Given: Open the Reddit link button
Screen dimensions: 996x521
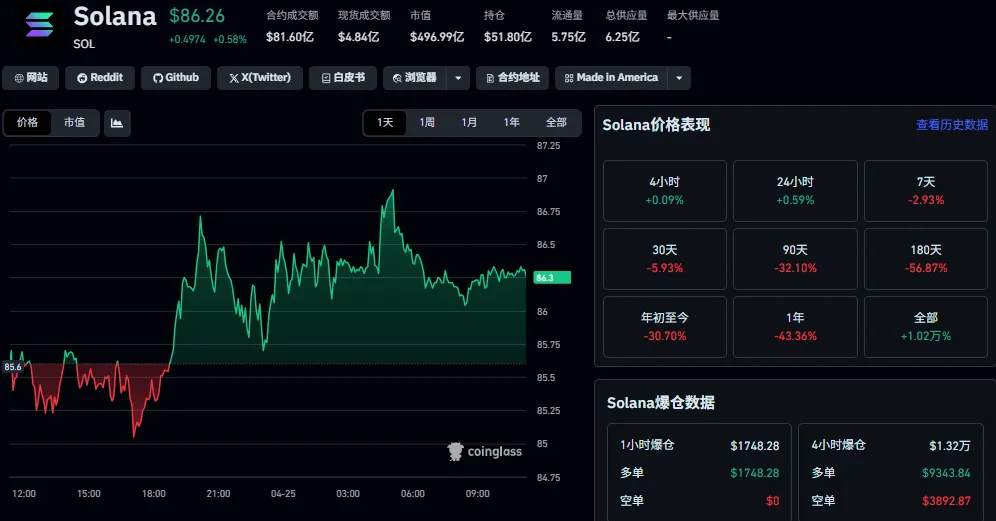Looking at the screenshot, I should point(100,78).
